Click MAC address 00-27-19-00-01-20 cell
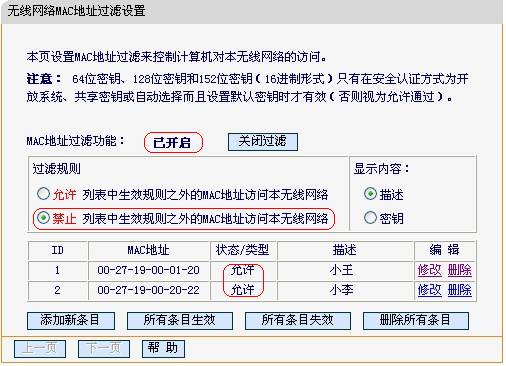 149,270
